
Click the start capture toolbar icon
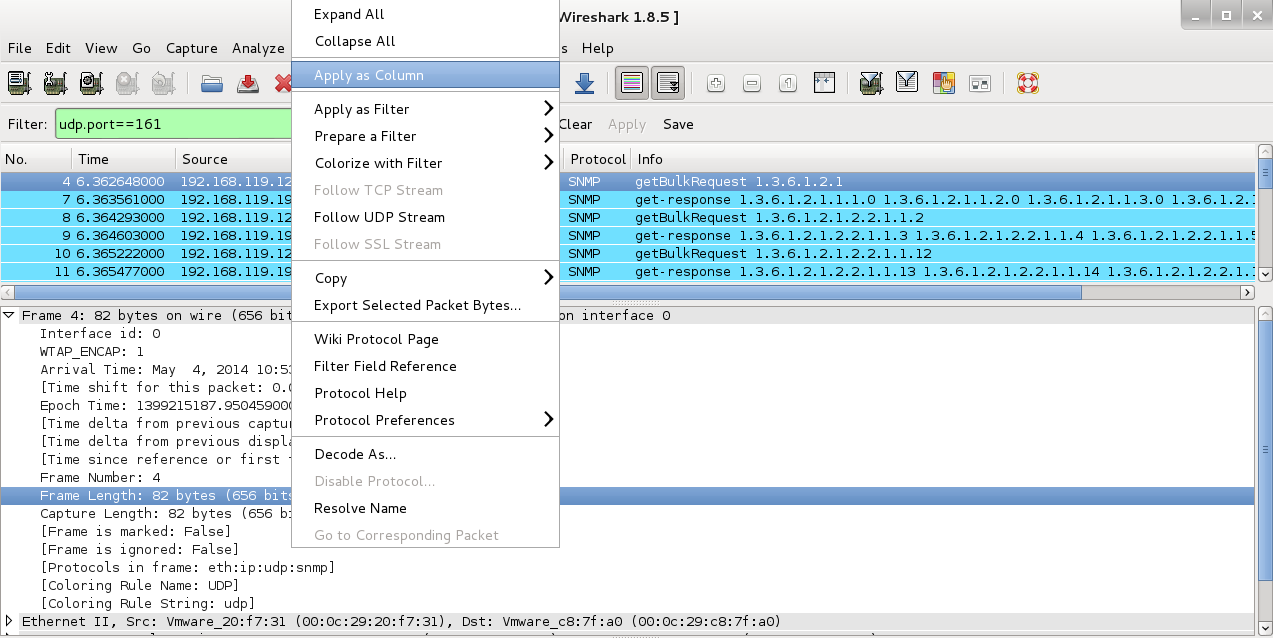pos(92,83)
